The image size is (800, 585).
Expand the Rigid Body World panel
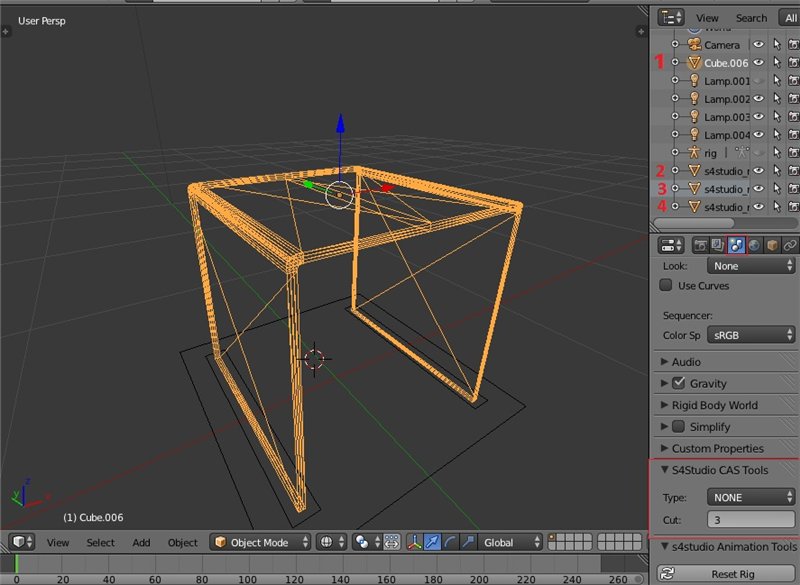(714, 405)
